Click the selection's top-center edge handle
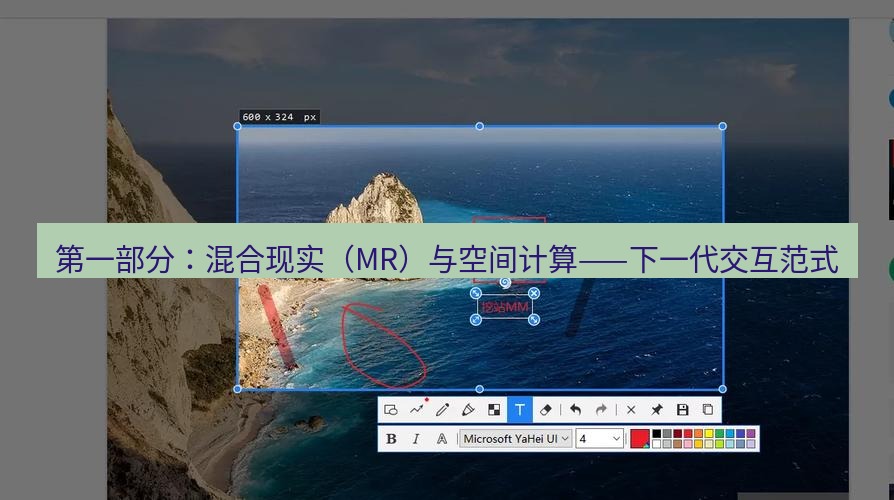The height and width of the screenshot is (500, 894). point(479,126)
